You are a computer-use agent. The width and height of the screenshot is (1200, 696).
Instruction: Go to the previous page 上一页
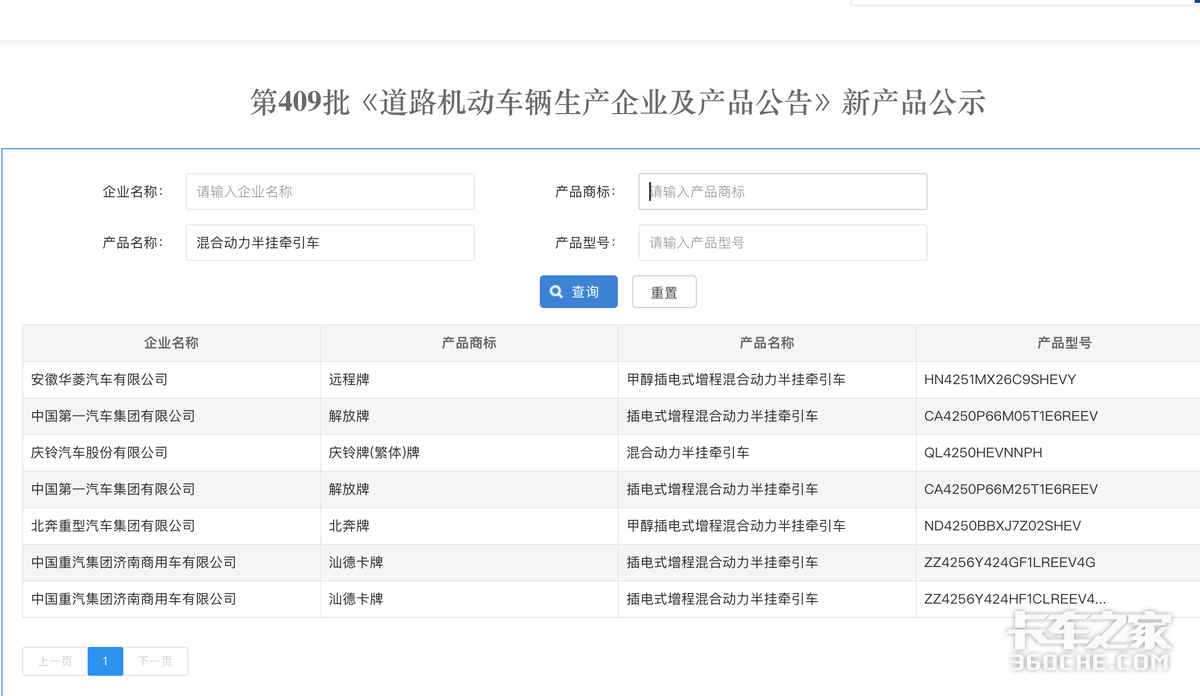pyautogui.click(x=55, y=661)
